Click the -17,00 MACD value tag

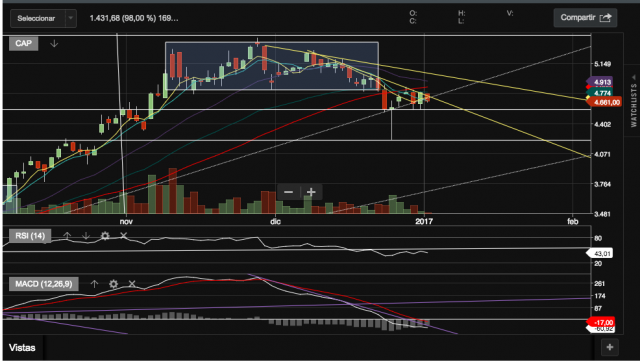[600, 322]
